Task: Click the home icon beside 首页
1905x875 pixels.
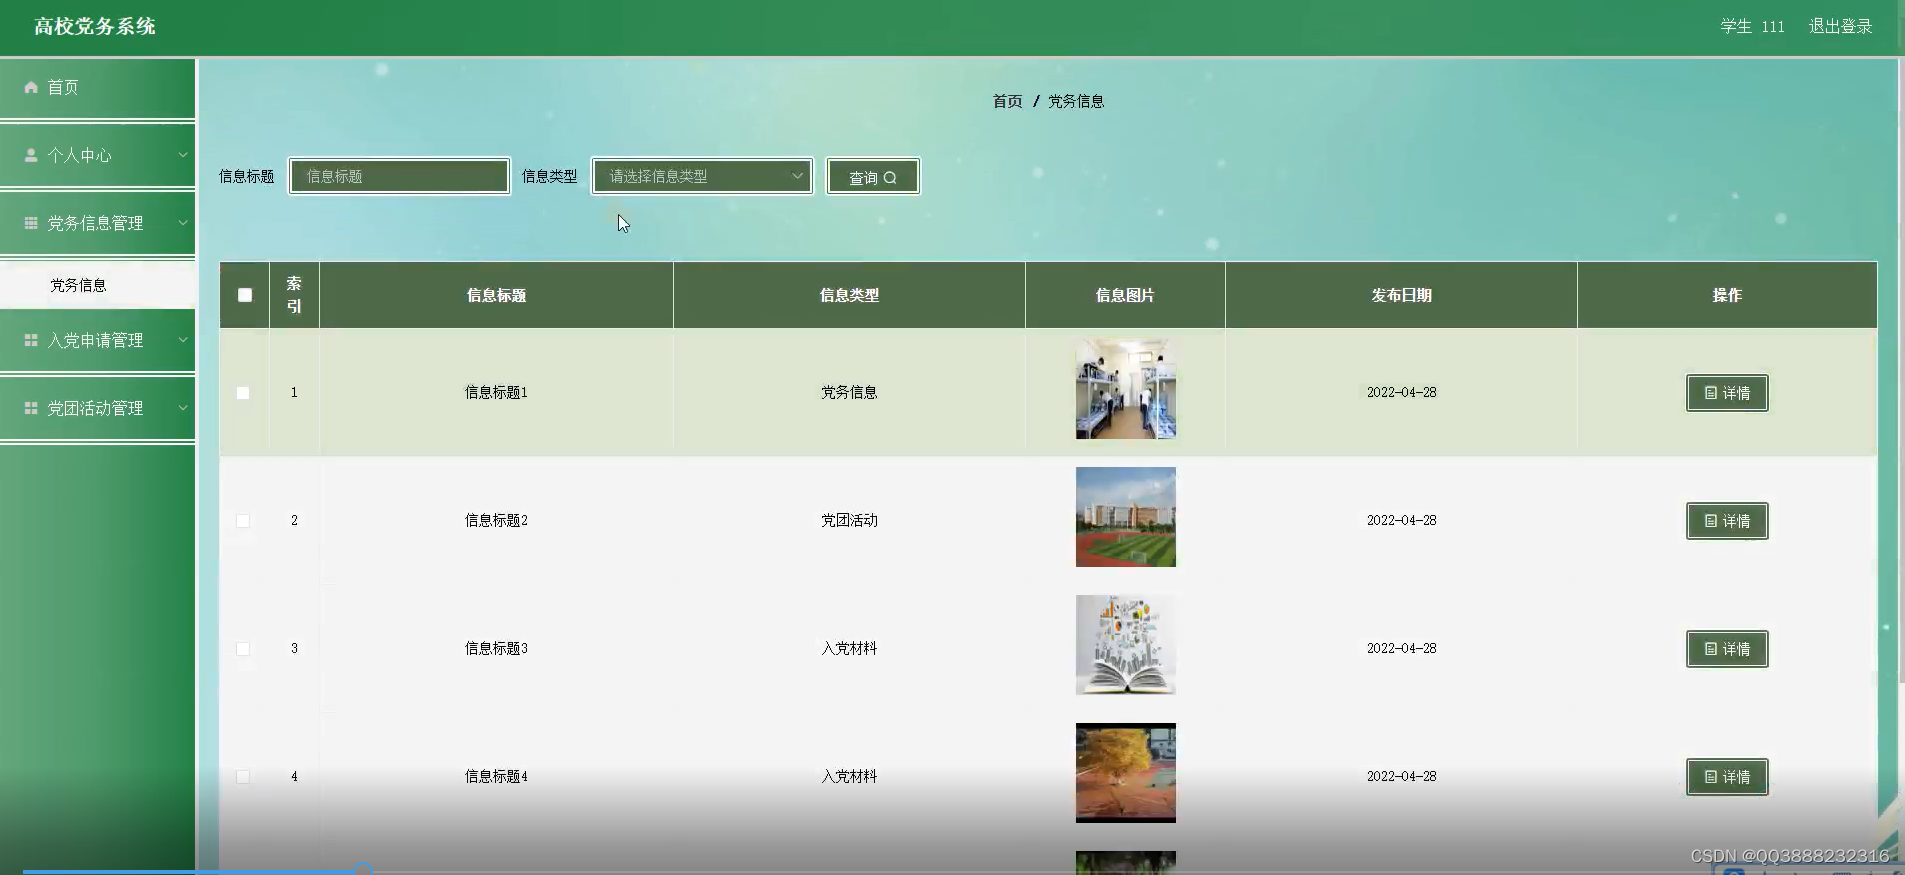Action: tap(31, 87)
